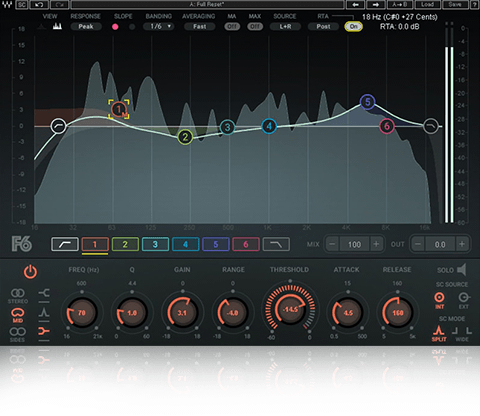Toggle the SC sidechain button in top bar
This screenshot has height=416, width=480.
pos(22,4)
